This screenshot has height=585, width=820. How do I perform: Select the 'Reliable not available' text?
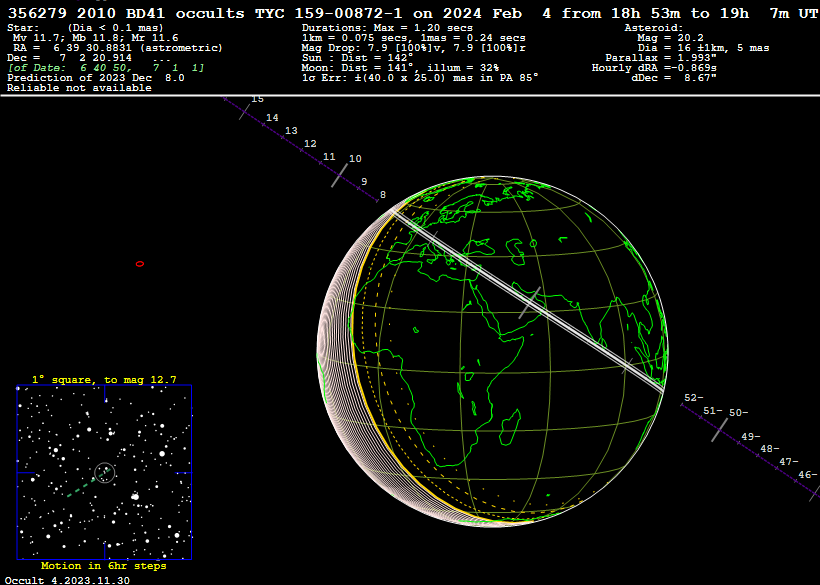click(x=79, y=88)
